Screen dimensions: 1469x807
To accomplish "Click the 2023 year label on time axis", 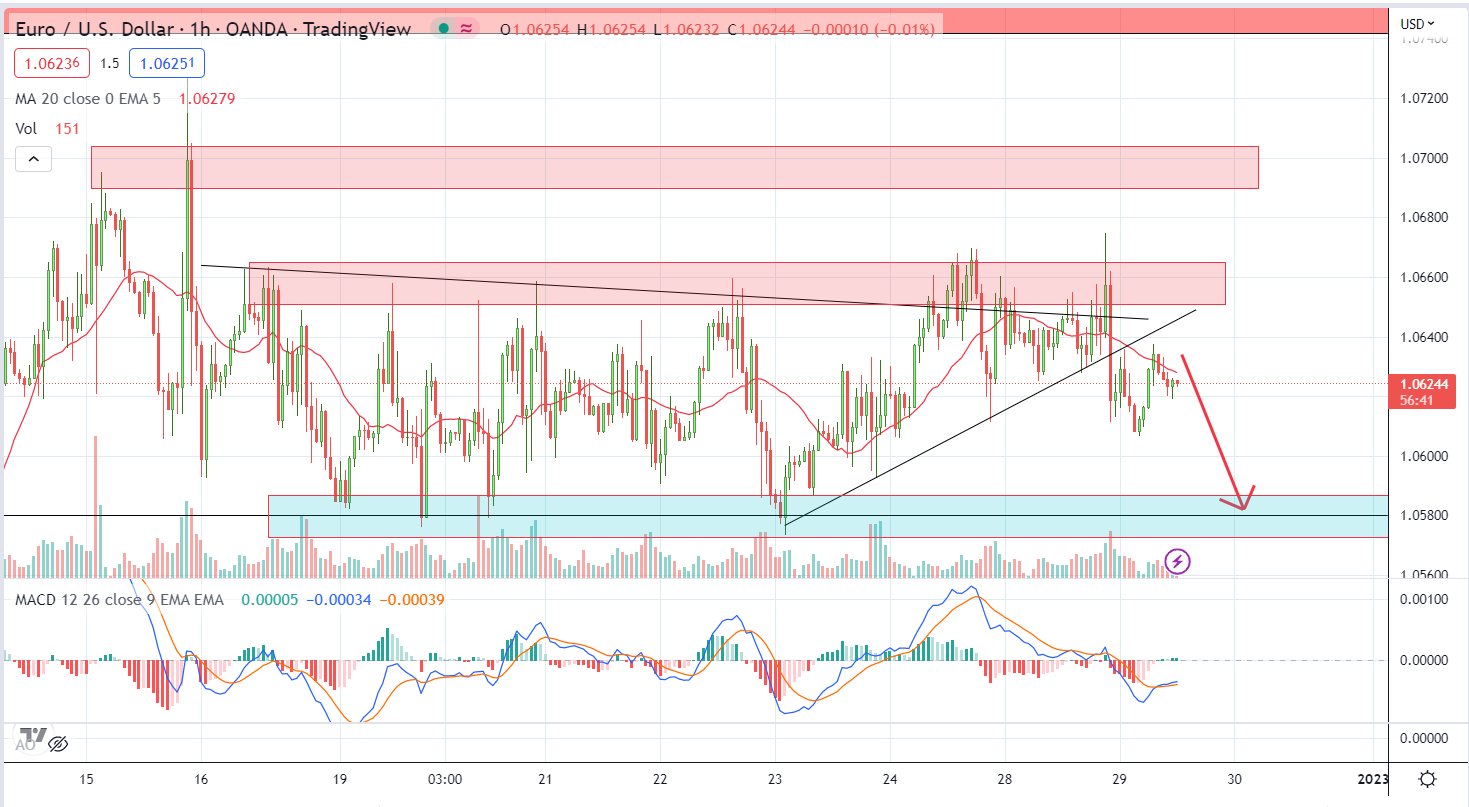I will [x=1374, y=778].
